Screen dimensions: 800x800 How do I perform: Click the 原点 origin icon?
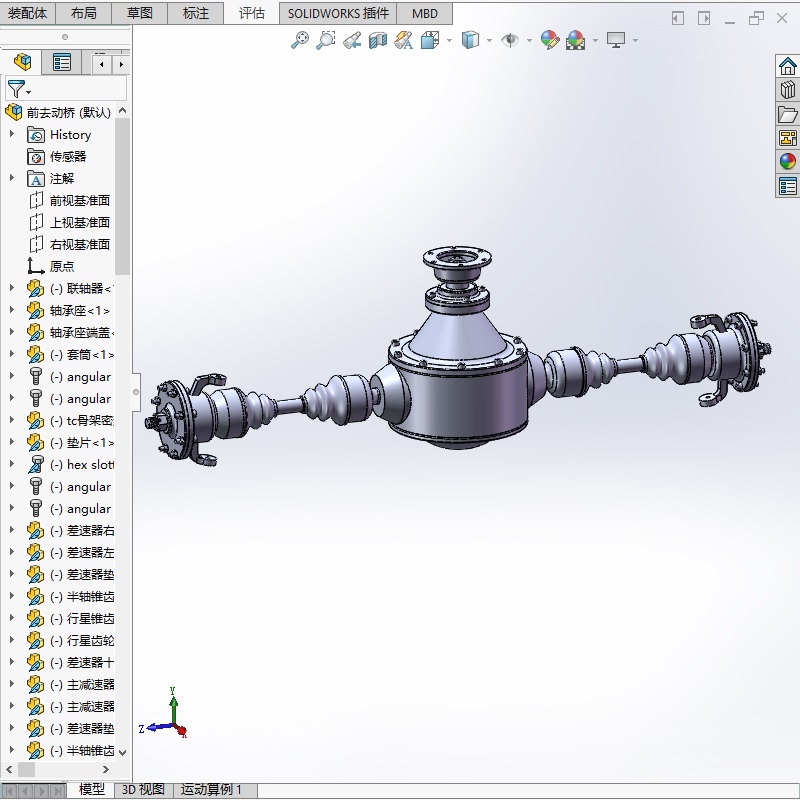pos(36,266)
